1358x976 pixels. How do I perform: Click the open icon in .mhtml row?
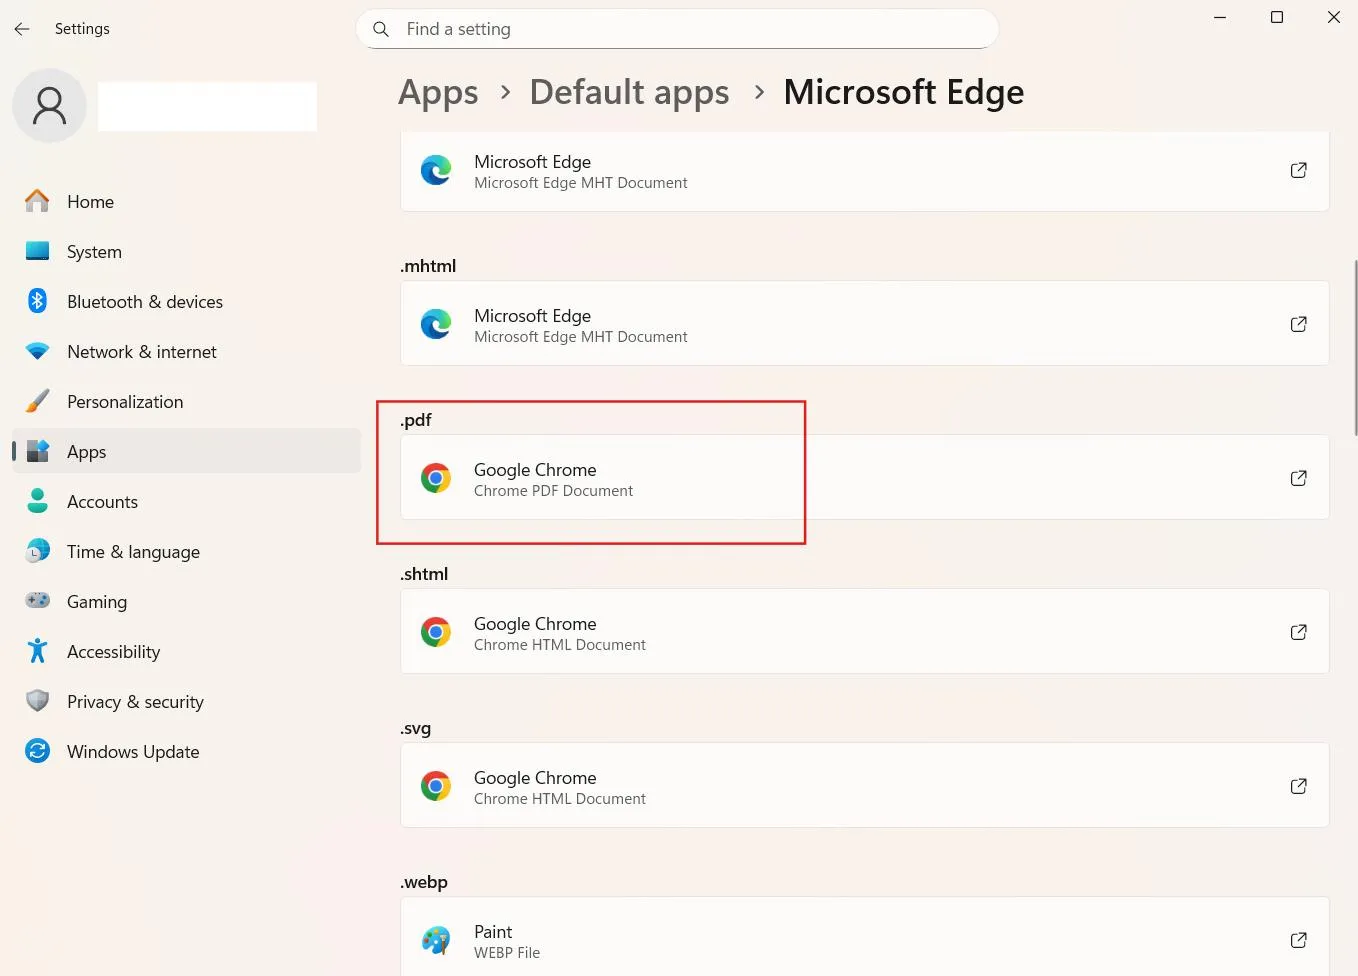pyautogui.click(x=1298, y=324)
